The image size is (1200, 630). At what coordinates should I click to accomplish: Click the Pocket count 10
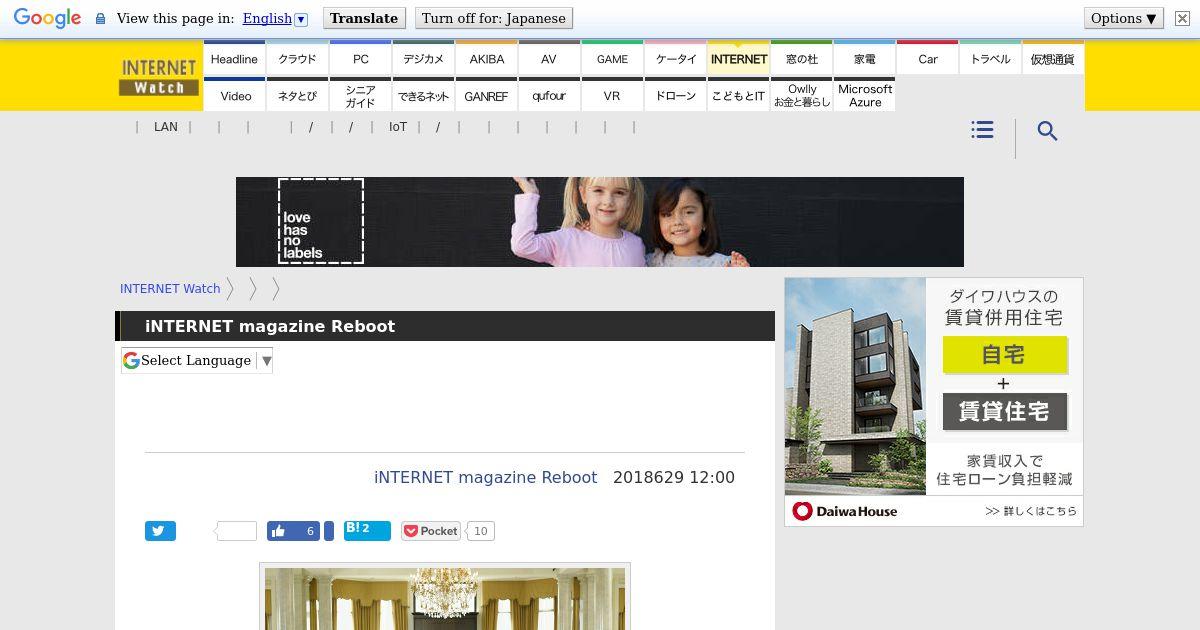481,531
